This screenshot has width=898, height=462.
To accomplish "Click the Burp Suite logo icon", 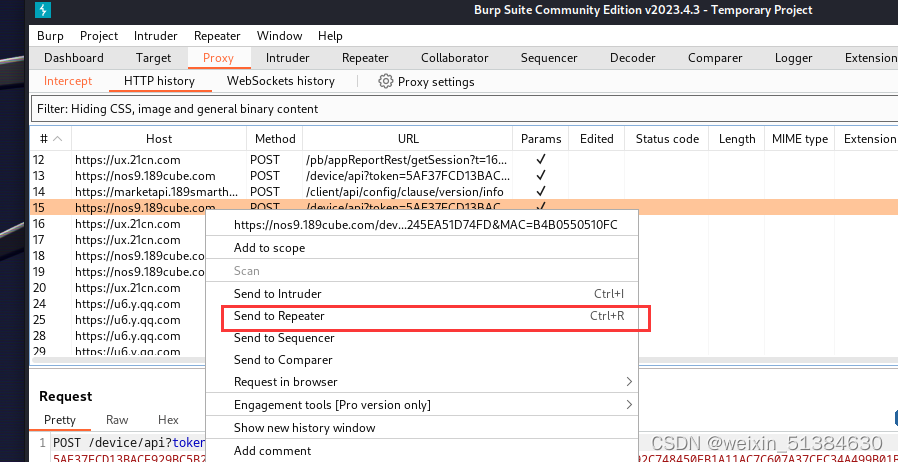I will [43, 10].
